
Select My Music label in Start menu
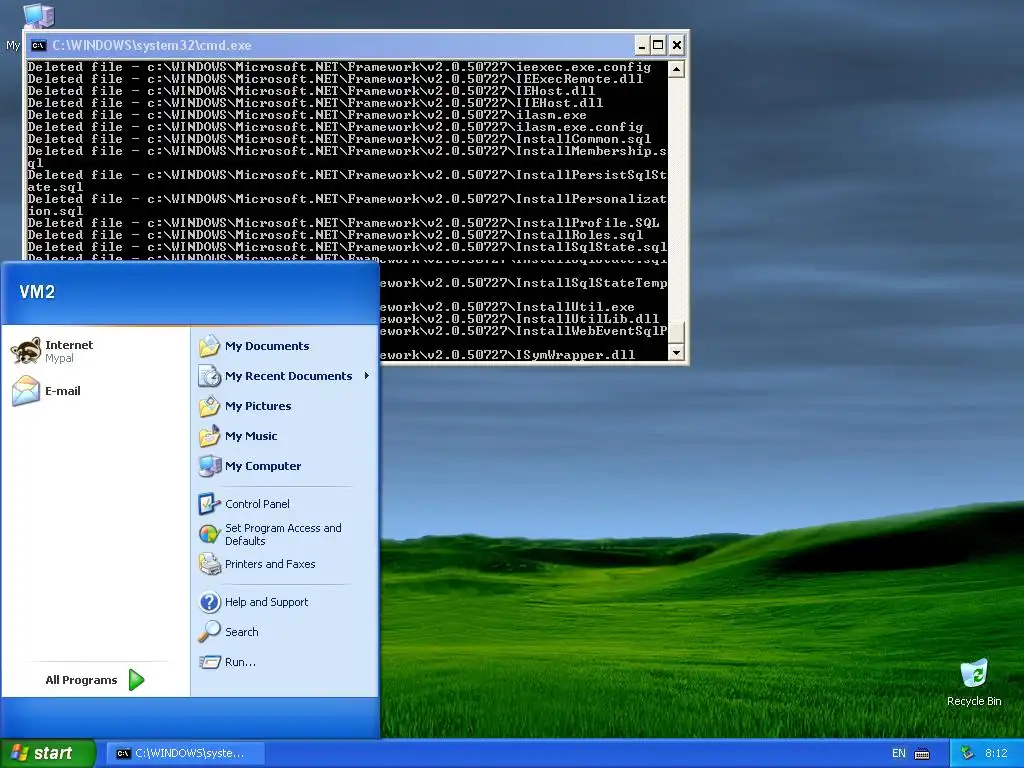click(251, 436)
